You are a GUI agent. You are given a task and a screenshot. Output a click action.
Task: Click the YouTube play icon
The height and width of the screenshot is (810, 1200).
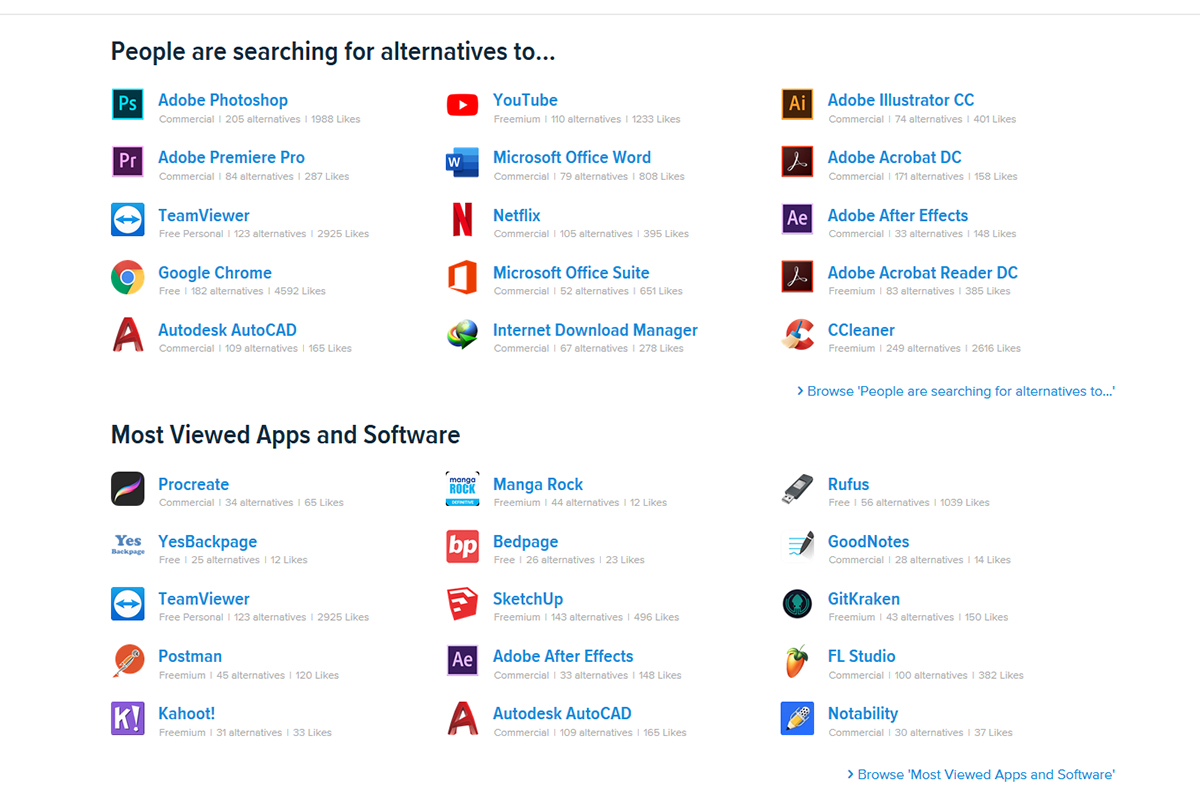tap(462, 104)
